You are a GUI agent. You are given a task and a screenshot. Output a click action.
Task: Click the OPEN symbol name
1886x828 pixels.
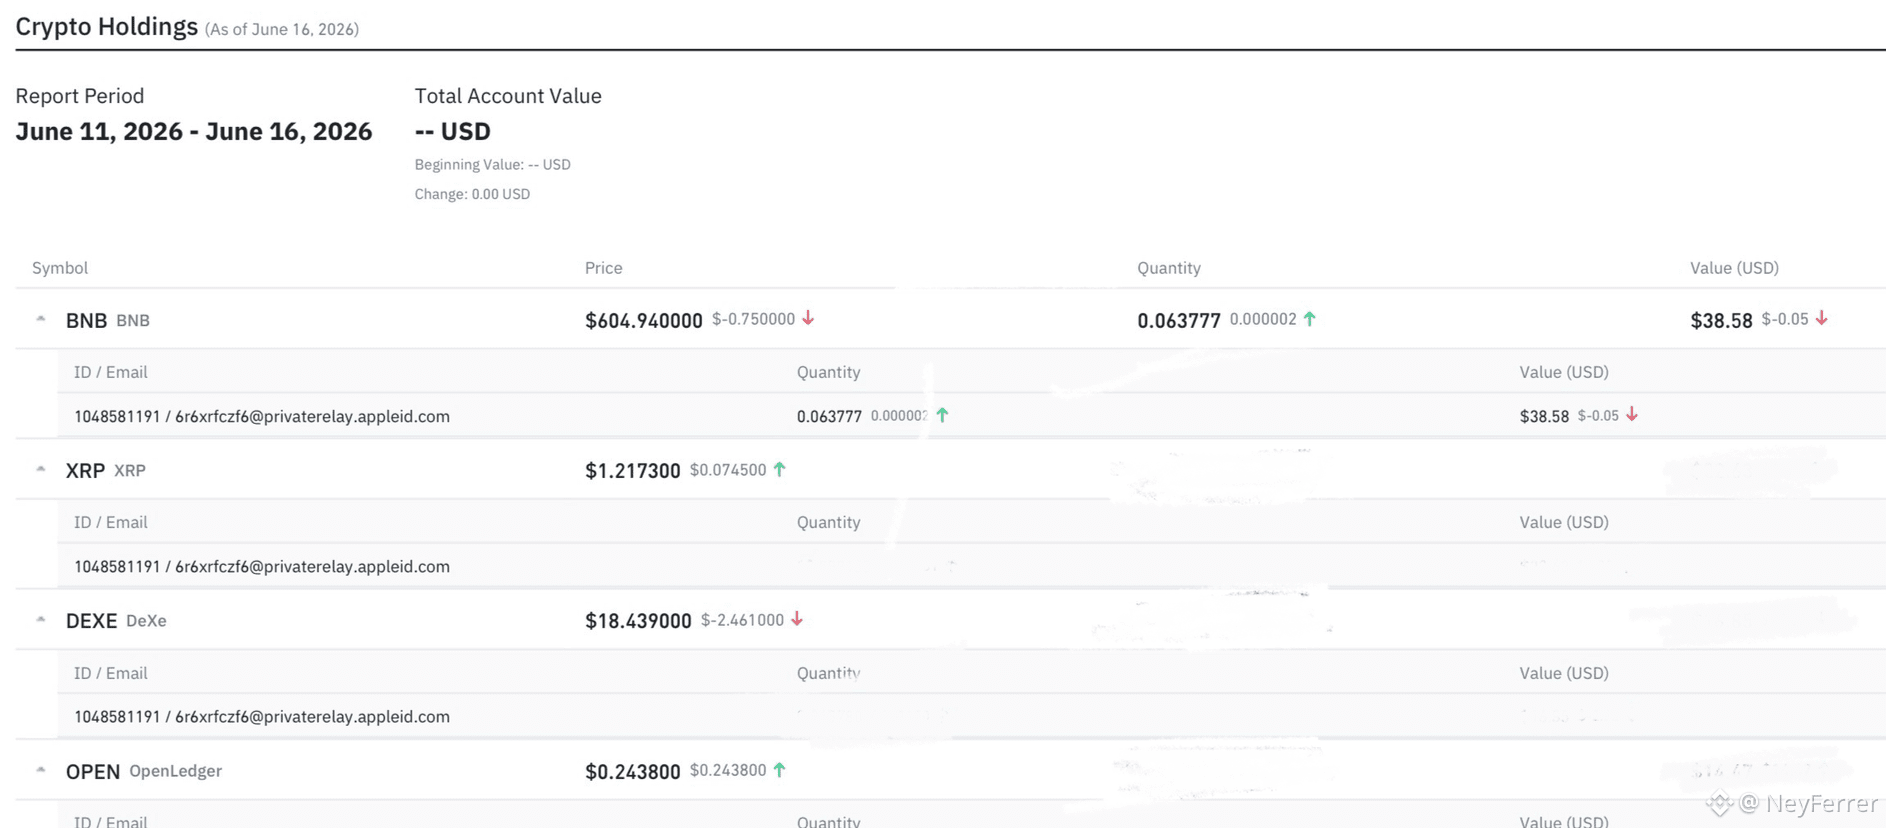pos(93,771)
